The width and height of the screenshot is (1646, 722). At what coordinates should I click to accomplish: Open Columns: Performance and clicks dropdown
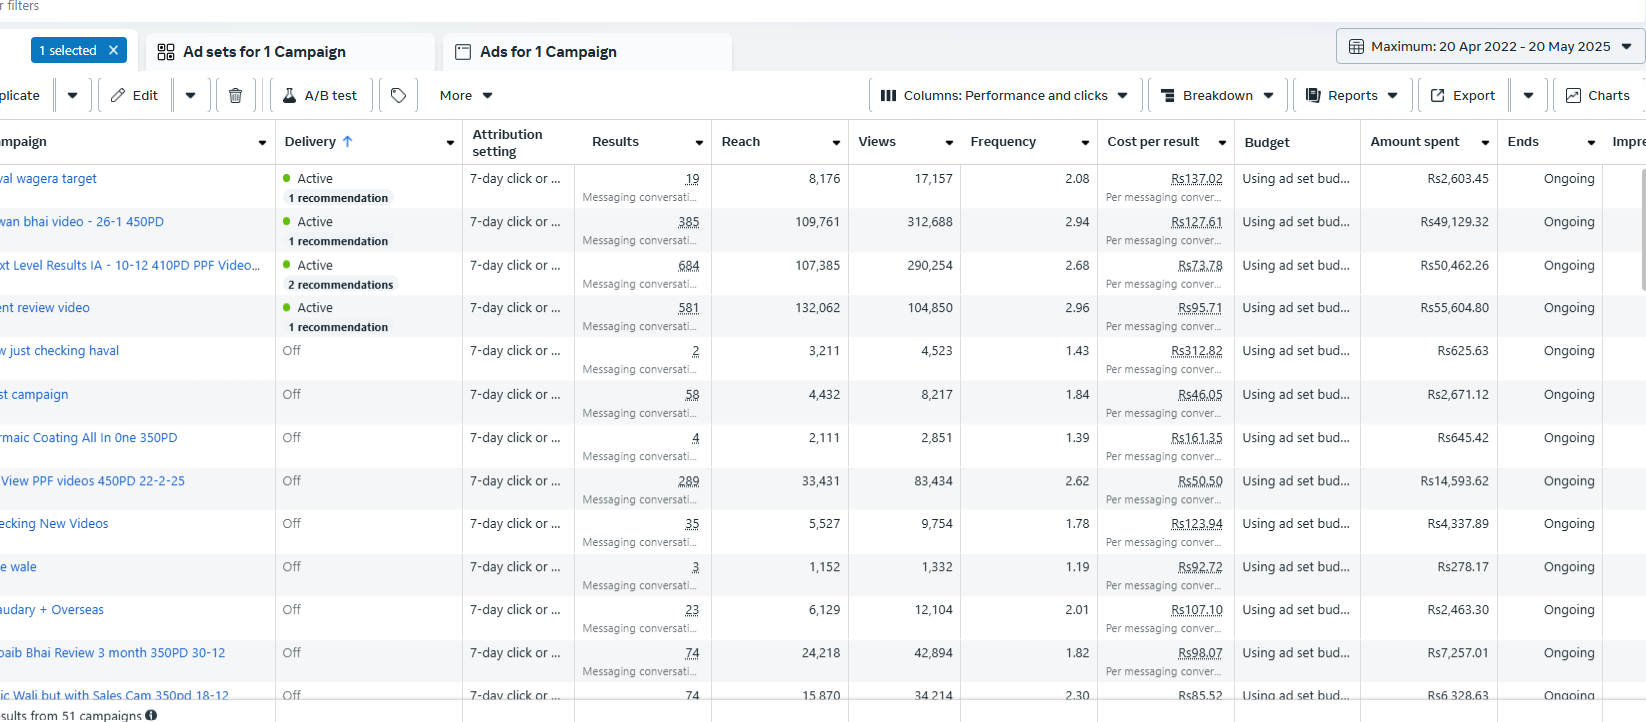click(1004, 96)
